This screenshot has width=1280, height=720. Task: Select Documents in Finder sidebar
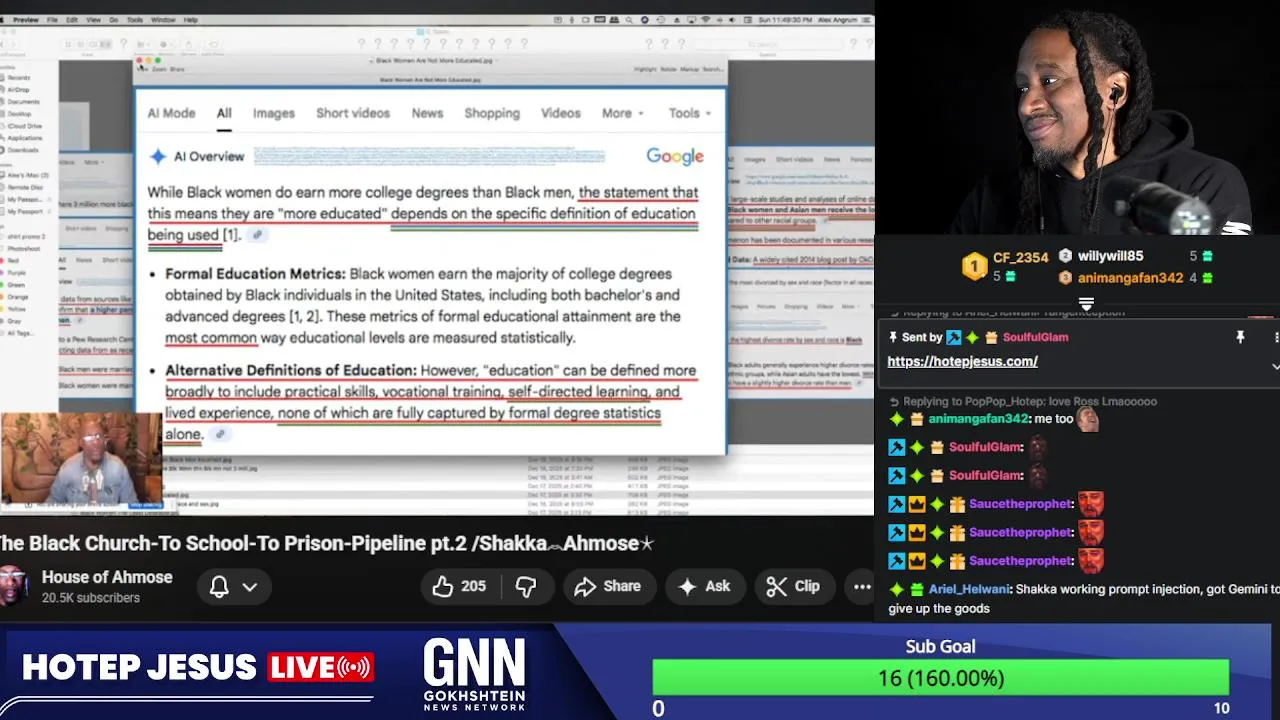23,102
